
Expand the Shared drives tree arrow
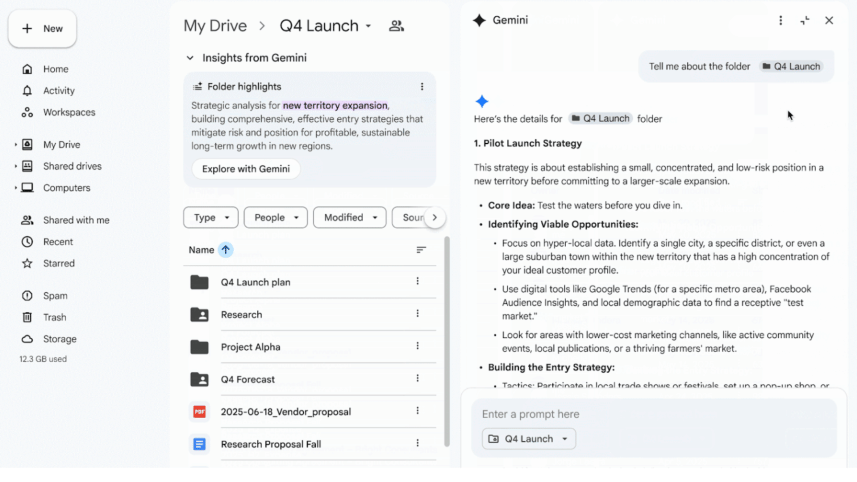tap(15, 166)
